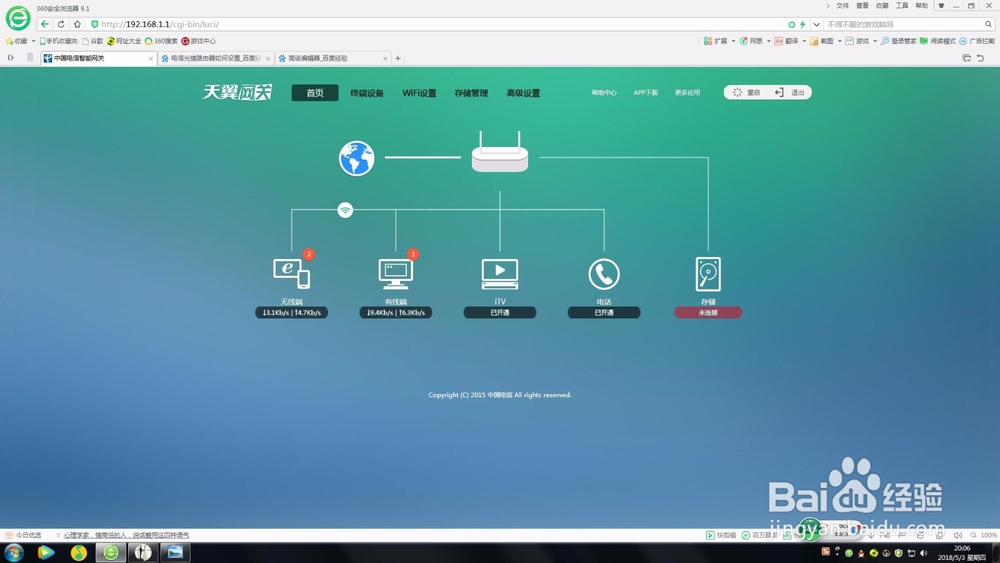
Task: Expand the address bar history dropdown arrow
Action: point(816,24)
